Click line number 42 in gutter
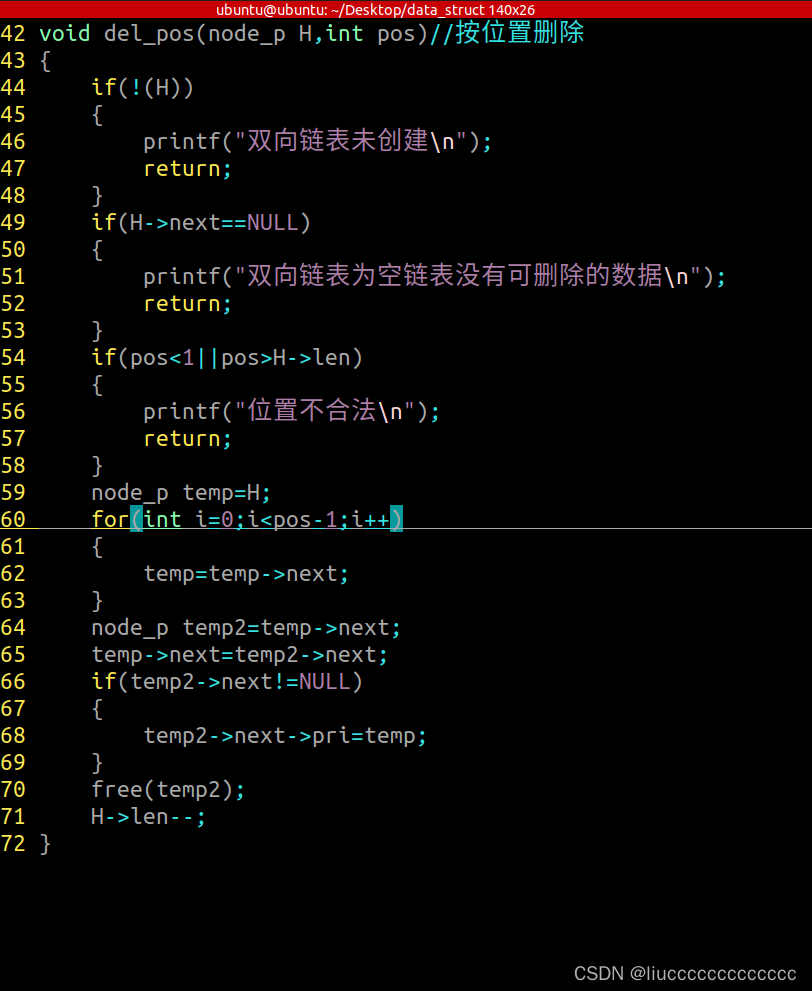Viewport: 812px width, 991px height. click(x=13, y=33)
